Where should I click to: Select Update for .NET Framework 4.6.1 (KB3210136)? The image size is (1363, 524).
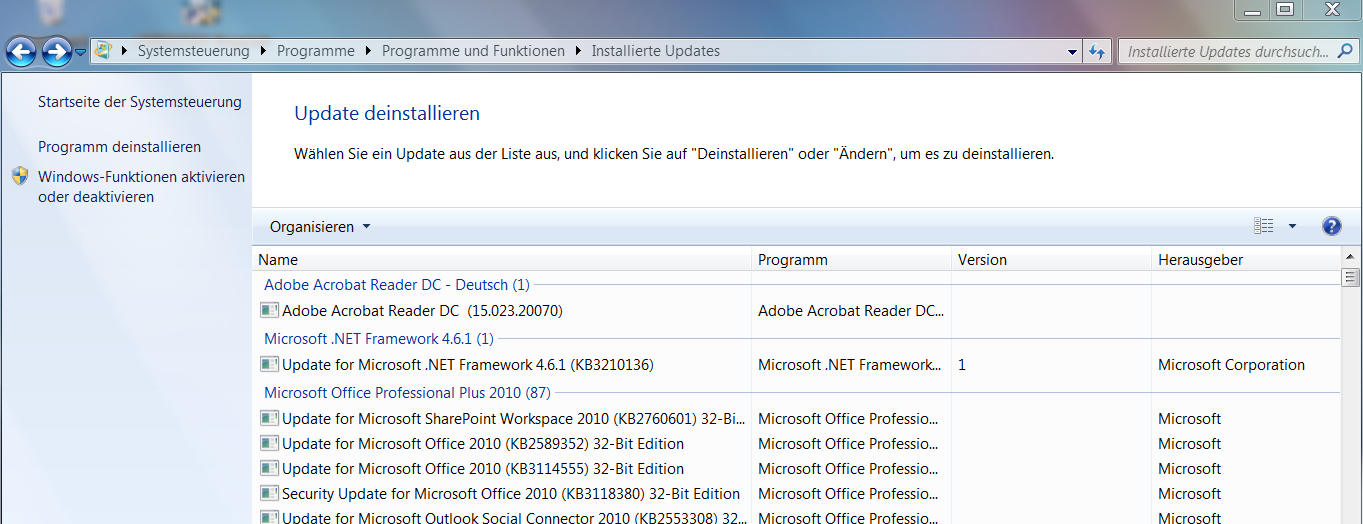tap(467, 365)
